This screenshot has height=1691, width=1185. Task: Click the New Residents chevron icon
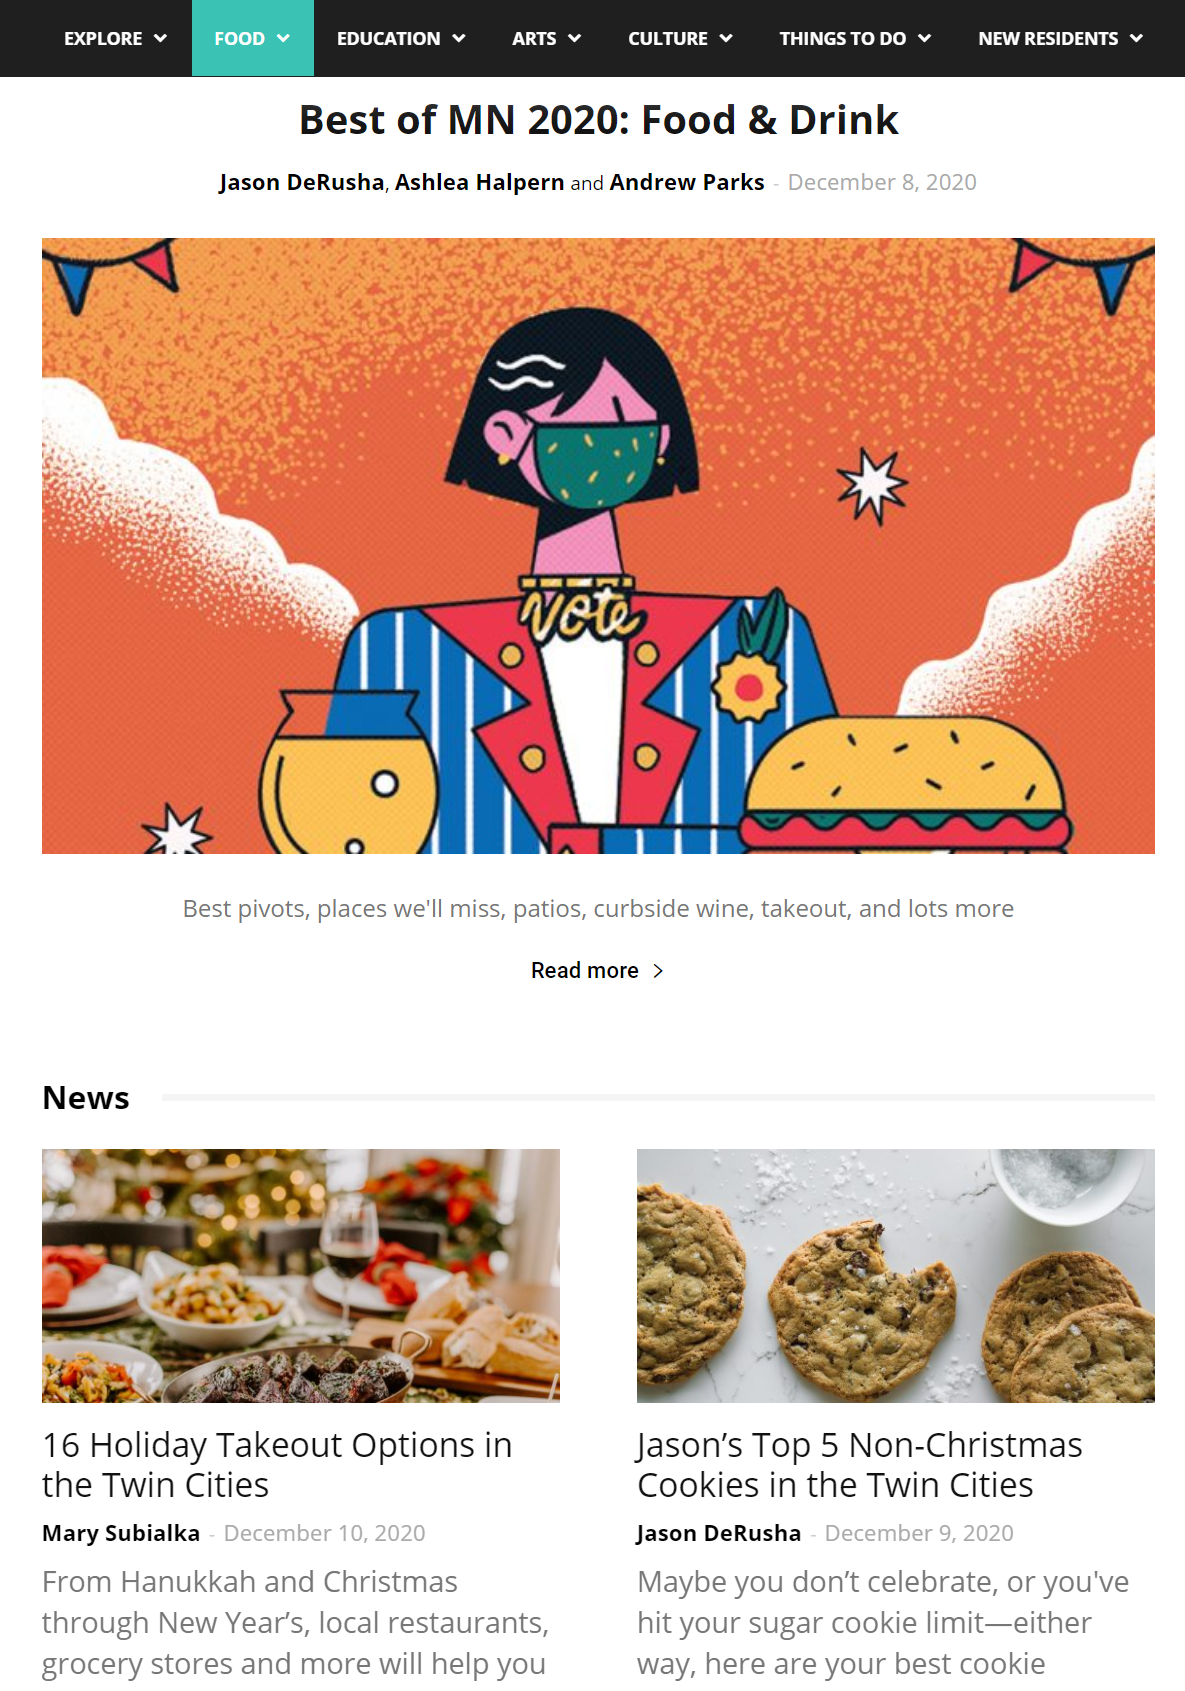[1136, 39]
